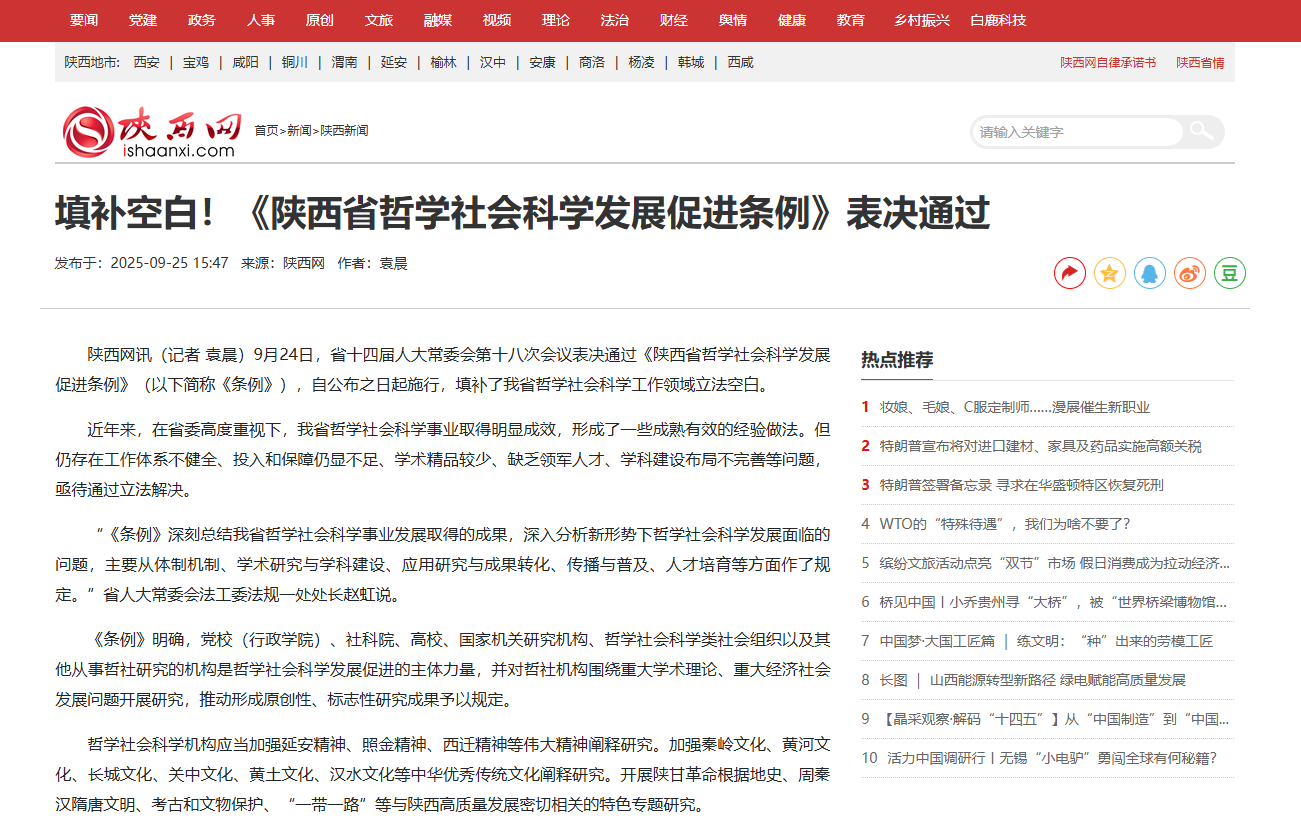Open the 白鹿科技 nav item
This screenshot has height=820, width=1301.
point(998,20)
